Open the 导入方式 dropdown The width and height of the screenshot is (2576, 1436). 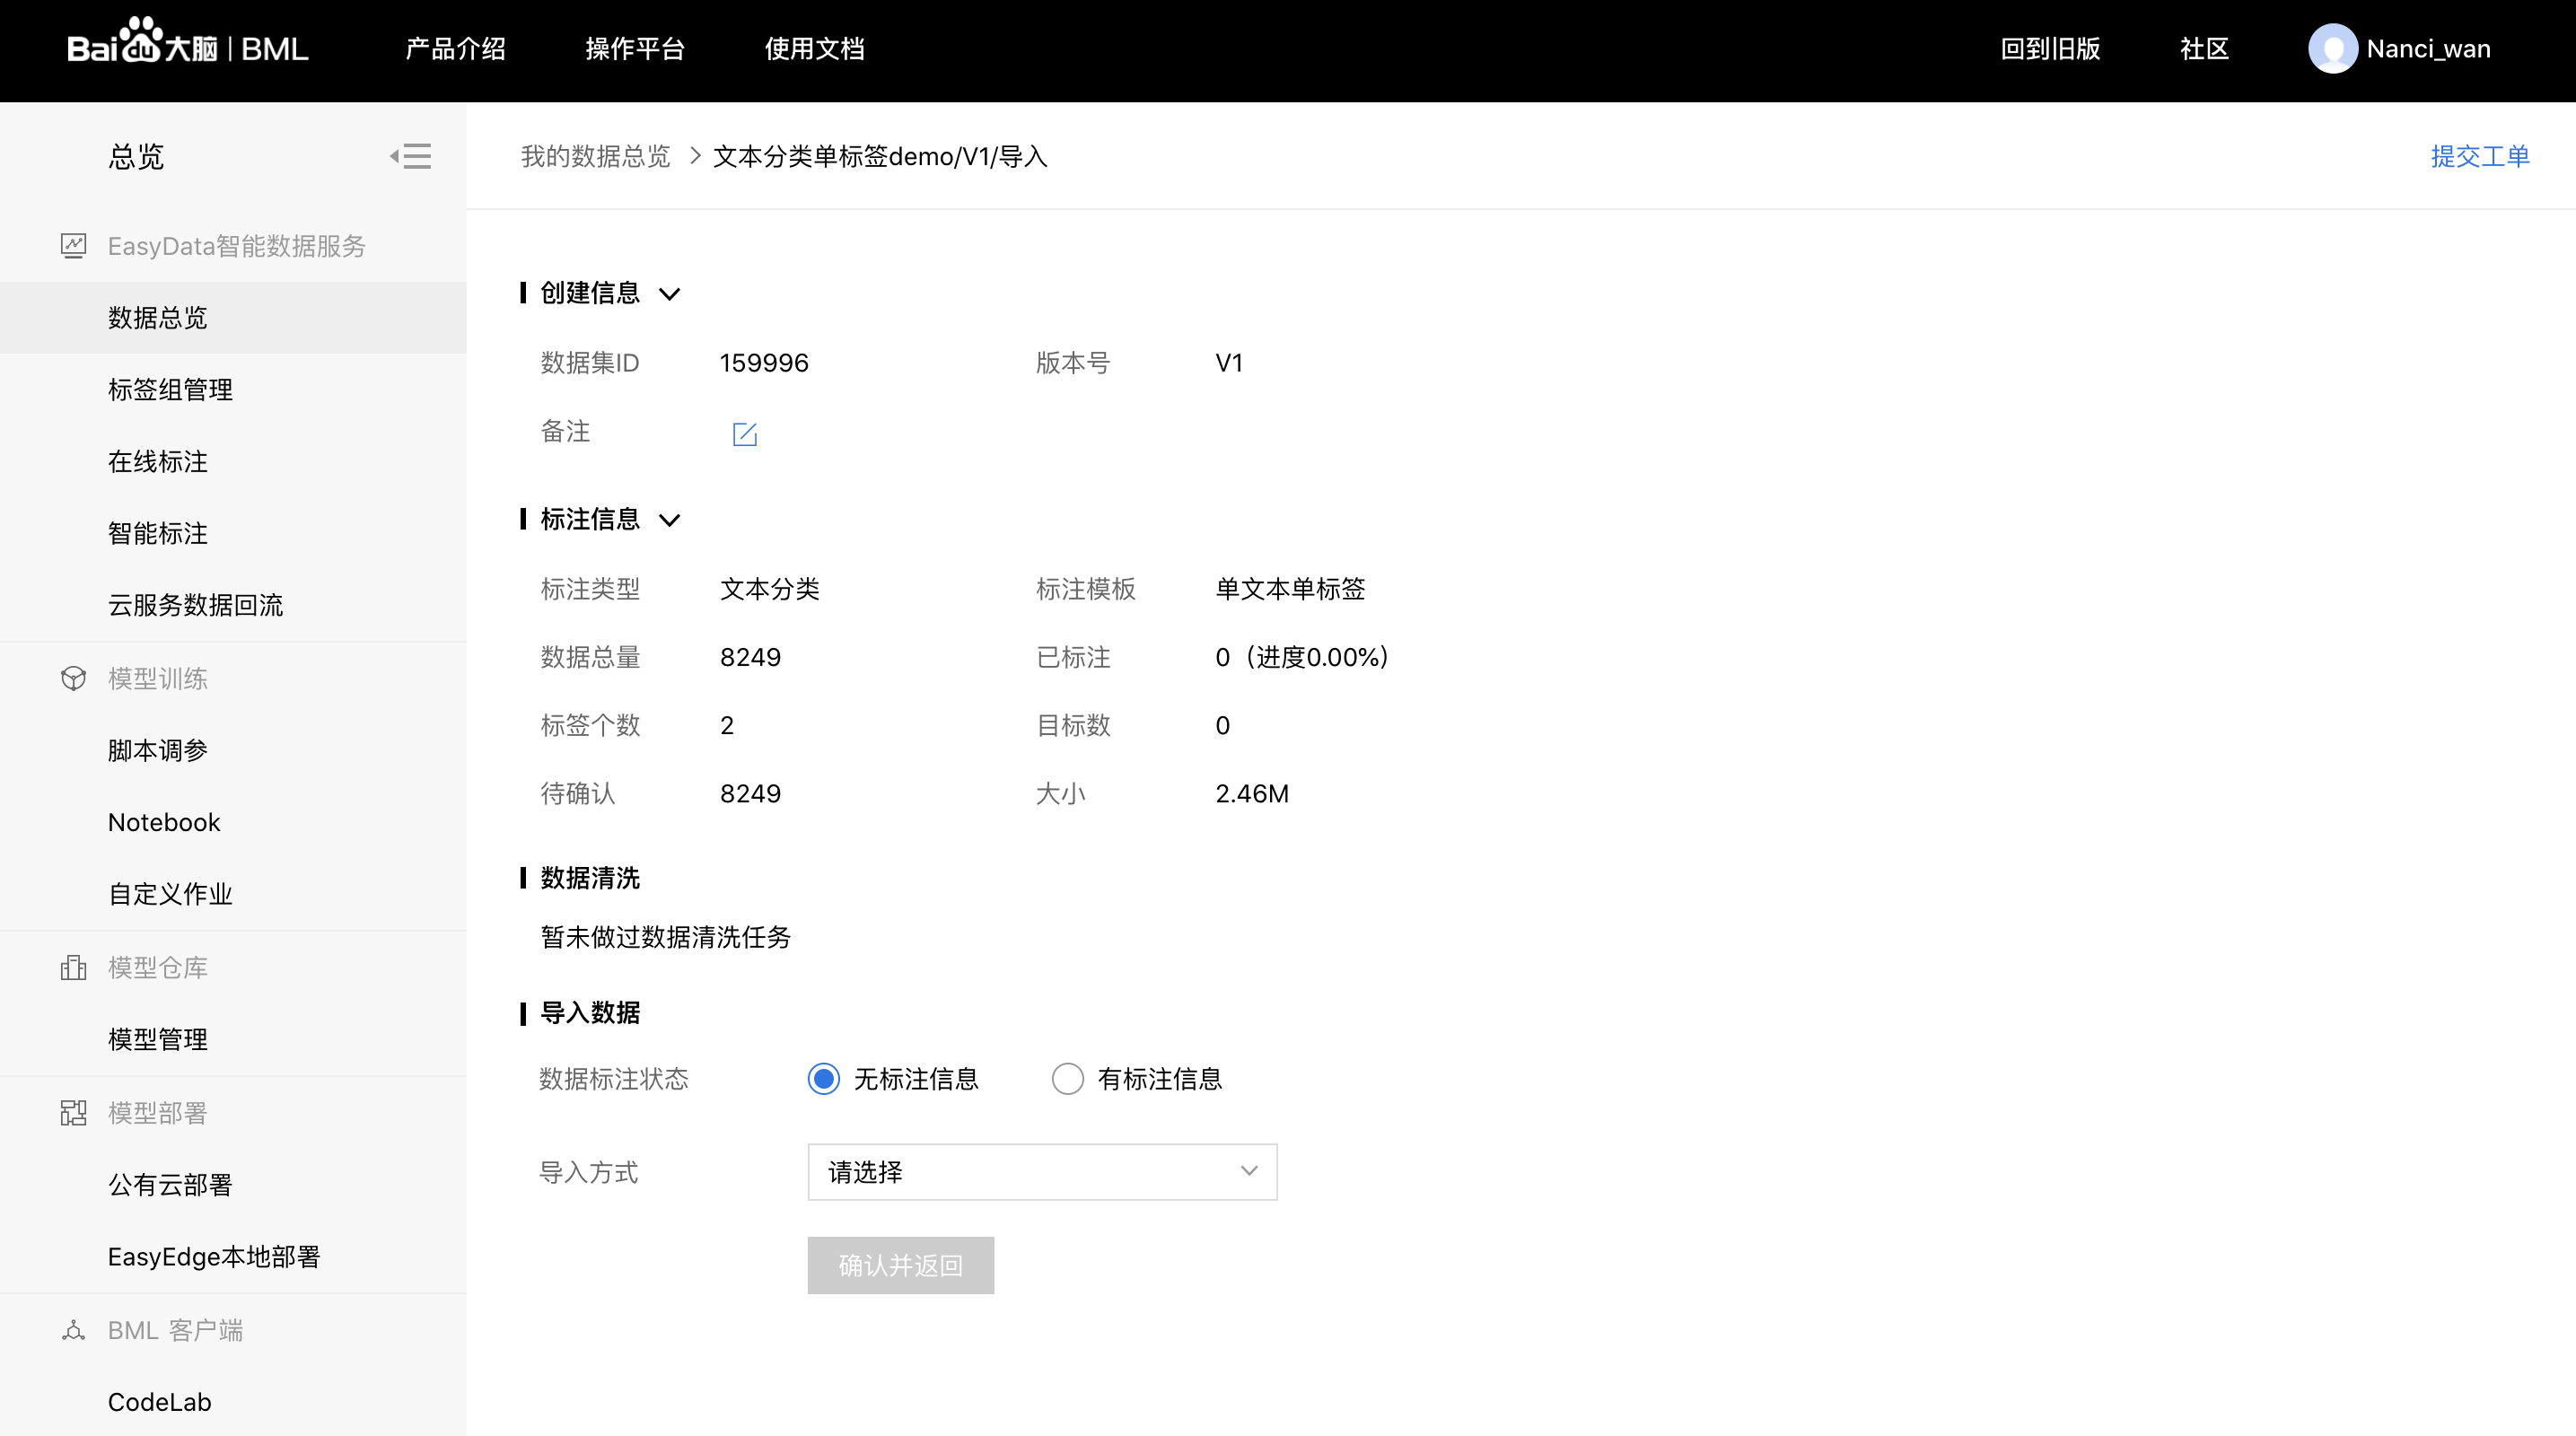click(x=1042, y=1171)
